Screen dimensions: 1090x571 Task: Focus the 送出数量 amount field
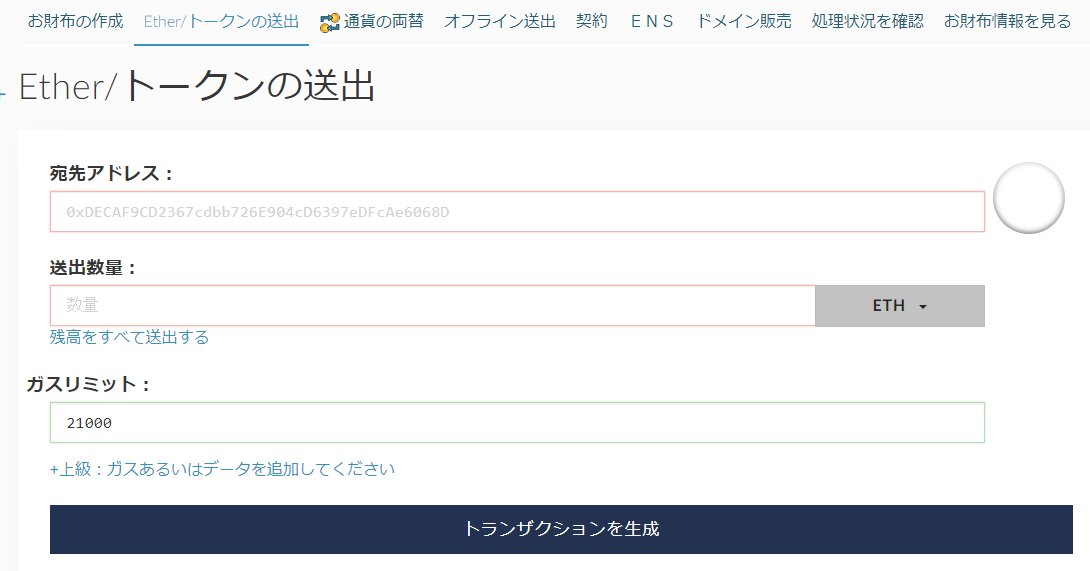click(432, 305)
